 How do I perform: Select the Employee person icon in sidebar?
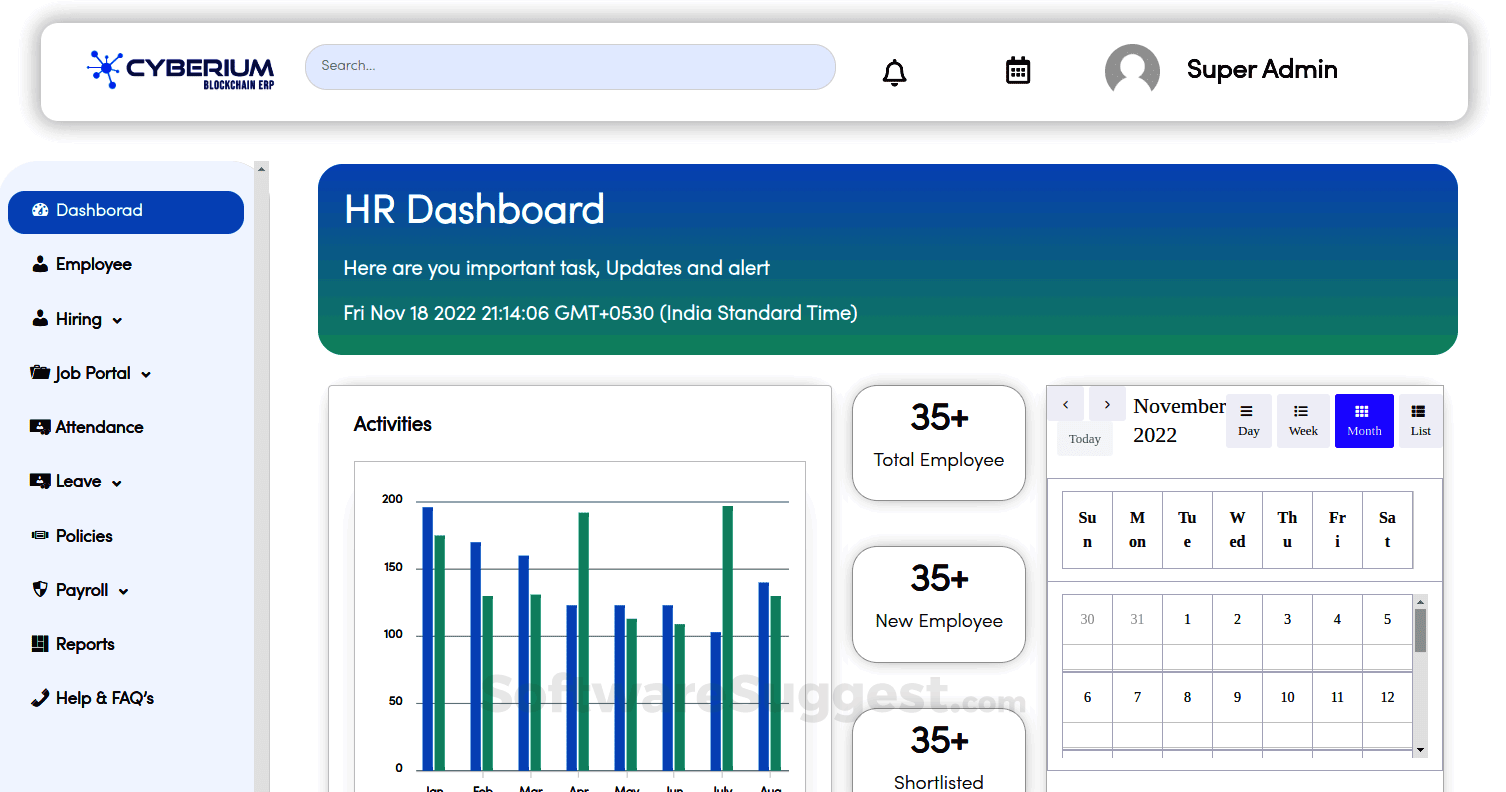click(x=40, y=263)
